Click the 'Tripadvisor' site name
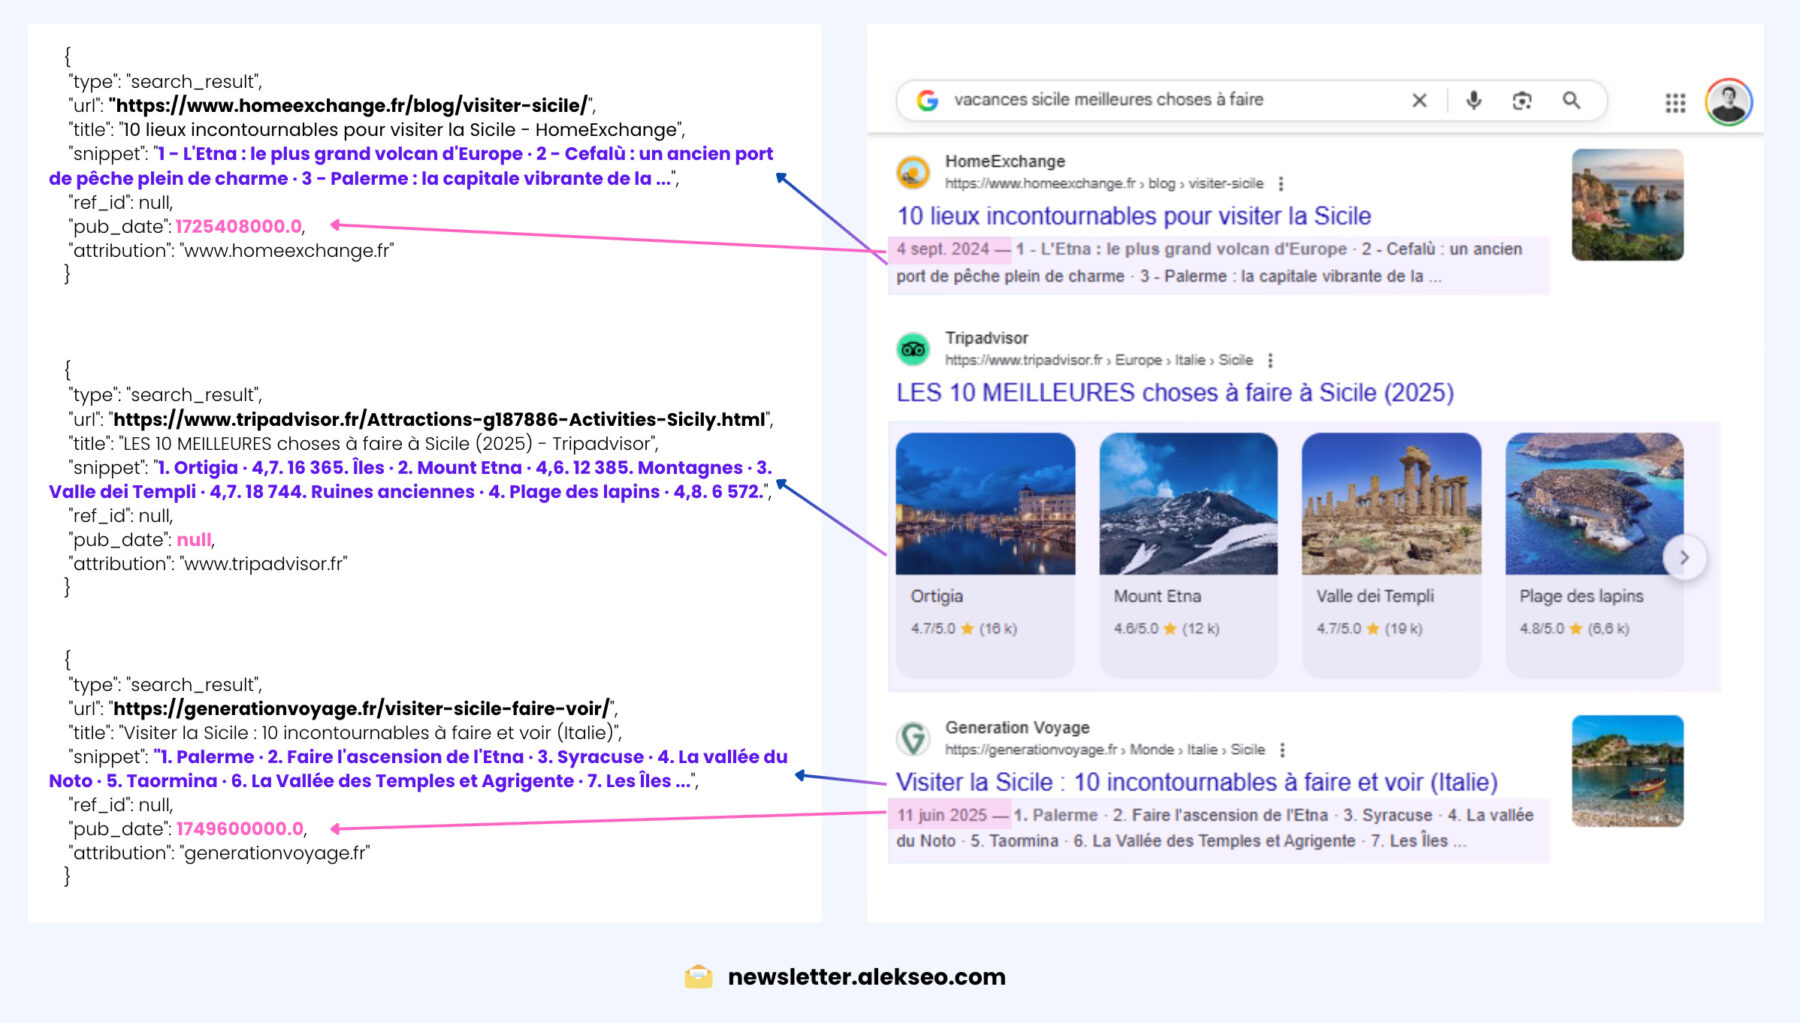This screenshot has height=1023, width=1800. point(987,338)
